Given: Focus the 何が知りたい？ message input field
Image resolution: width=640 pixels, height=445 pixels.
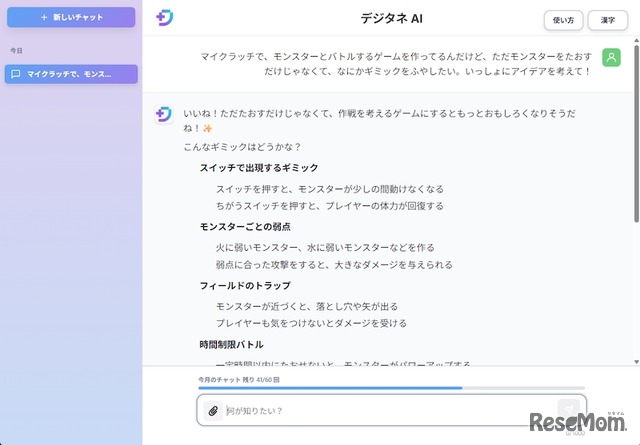Looking at the screenshot, I should click(391, 410).
